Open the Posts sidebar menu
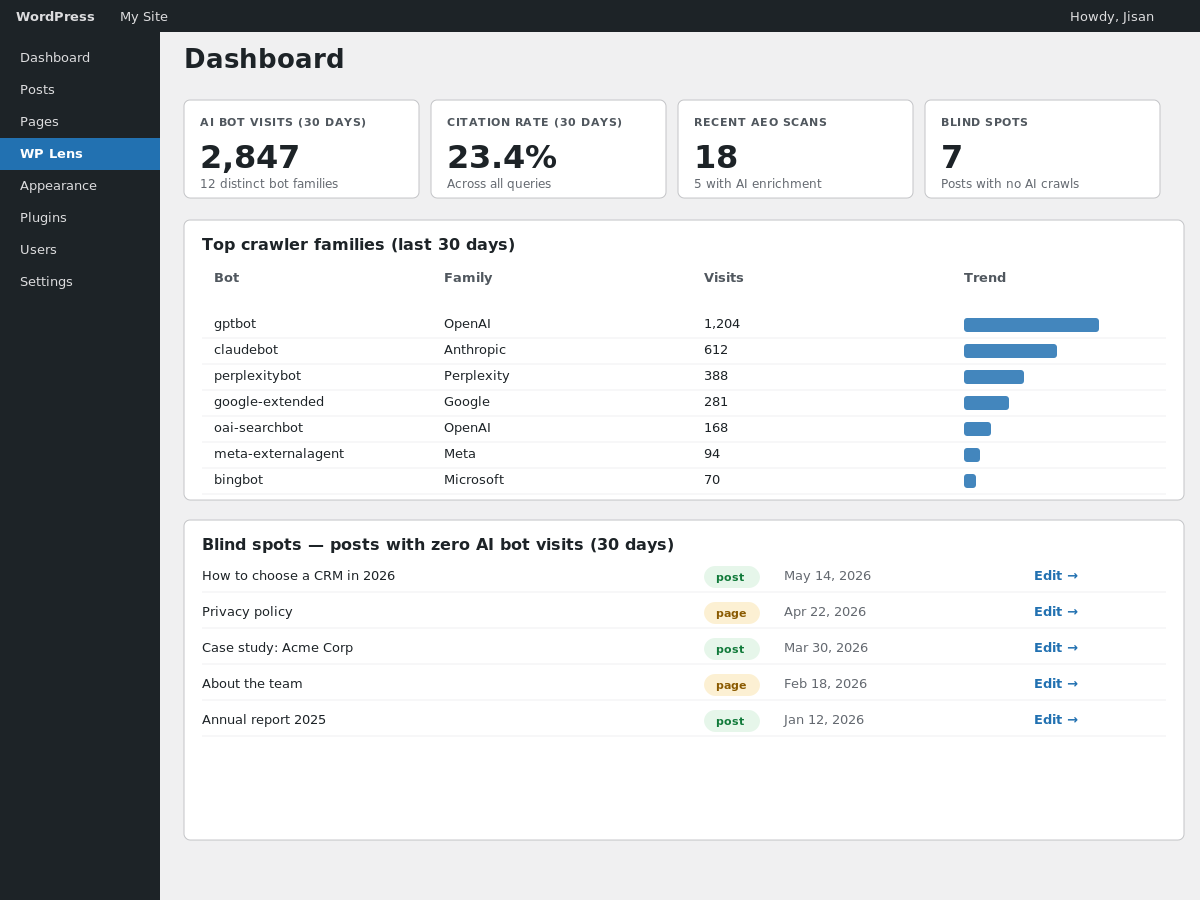Screen dimensions: 1200x900 [x=80, y=90]
